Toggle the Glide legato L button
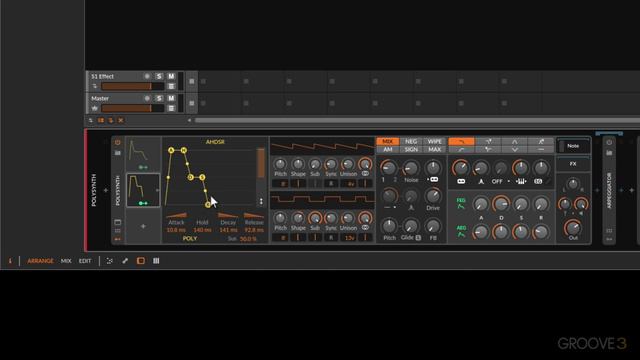The image size is (640, 360). click(418, 238)
